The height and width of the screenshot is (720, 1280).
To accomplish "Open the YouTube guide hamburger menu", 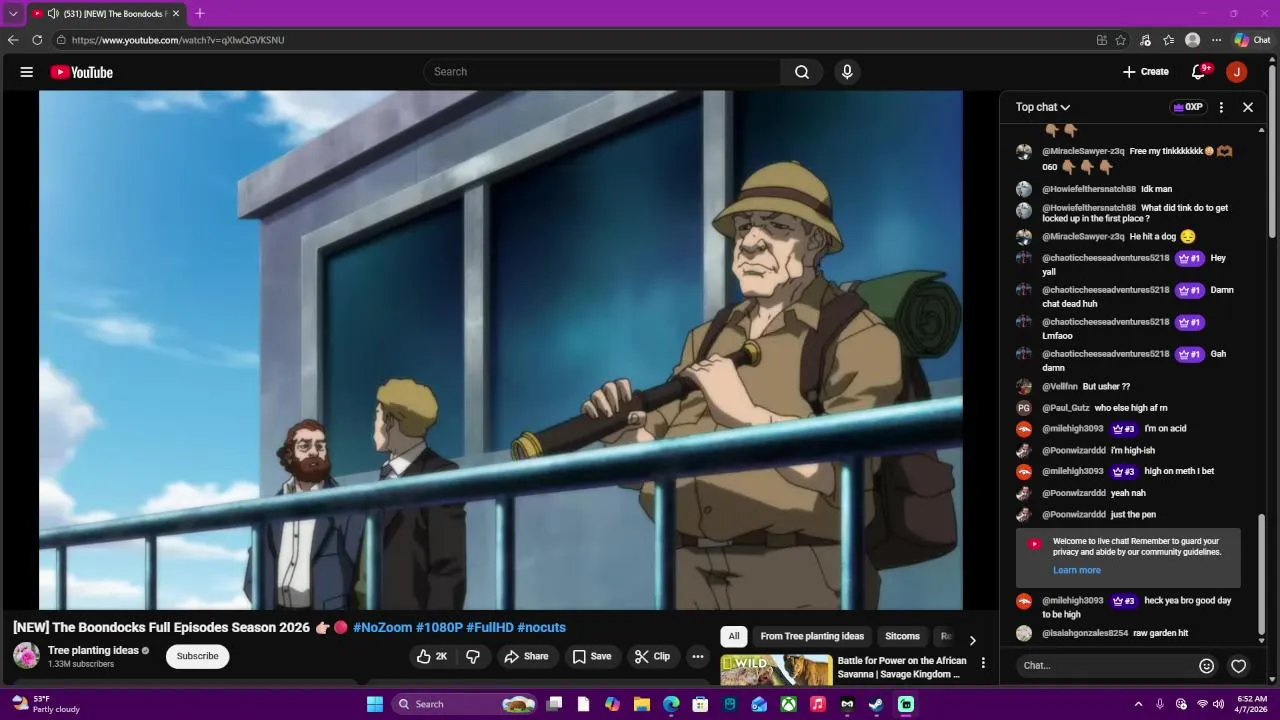I will 27,72.
